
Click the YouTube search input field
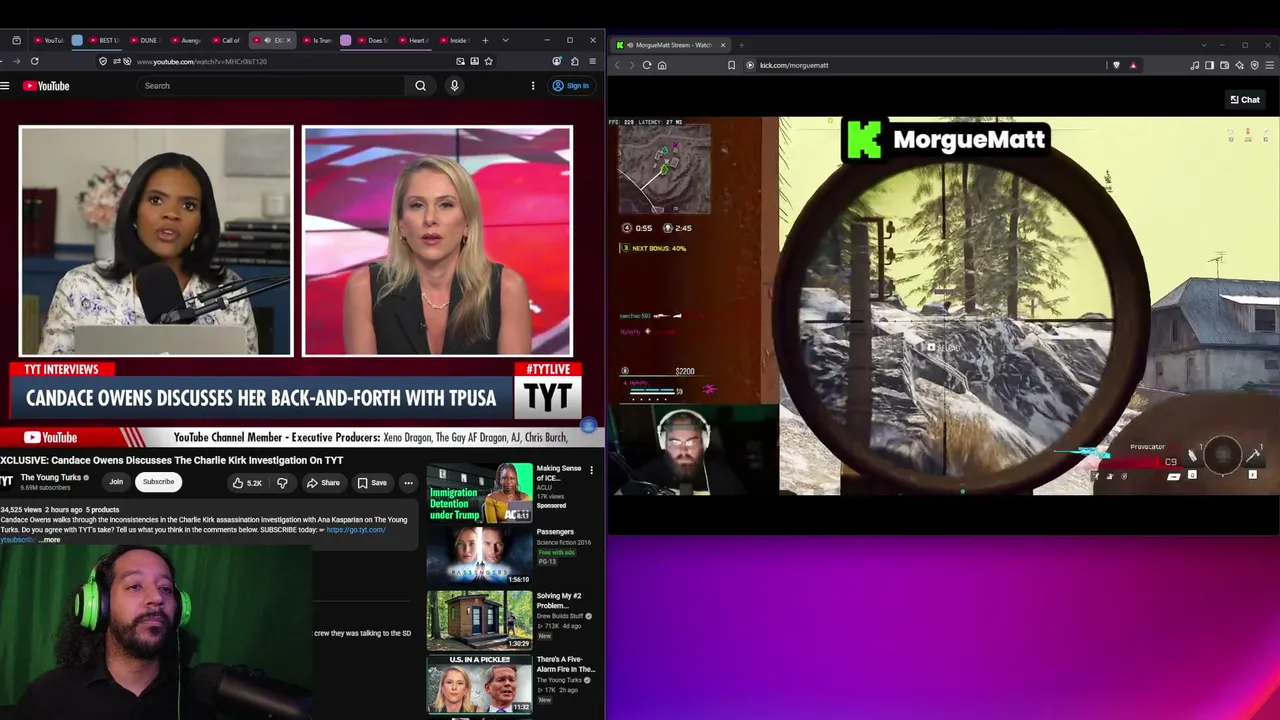click(x=270, y=86)
